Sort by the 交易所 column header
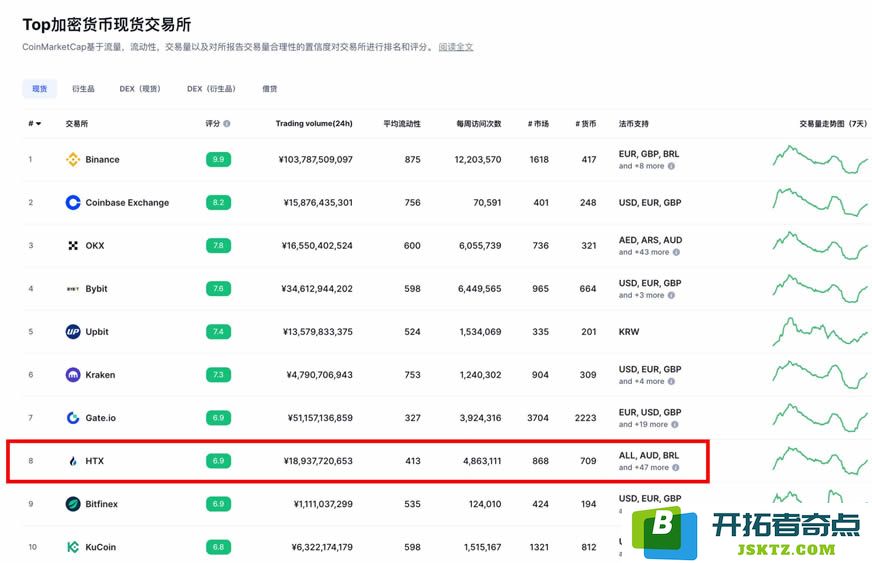872x563 pixels. 77,124
